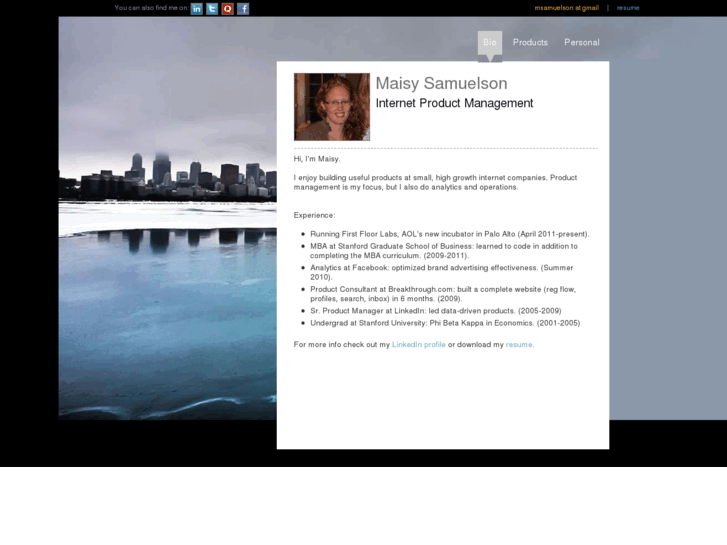727x545 pixels.
Task: Click the 'You can also find me on' text
Action: pos(151,8)
